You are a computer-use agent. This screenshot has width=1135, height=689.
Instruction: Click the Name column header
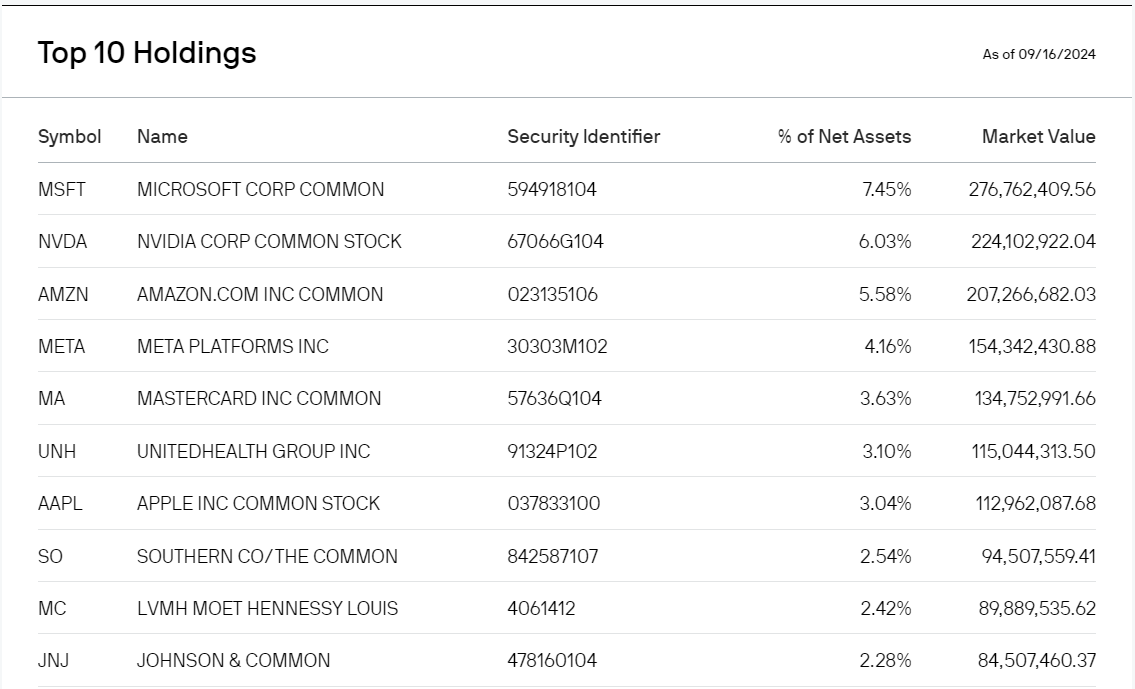click(x=162, y=137)
